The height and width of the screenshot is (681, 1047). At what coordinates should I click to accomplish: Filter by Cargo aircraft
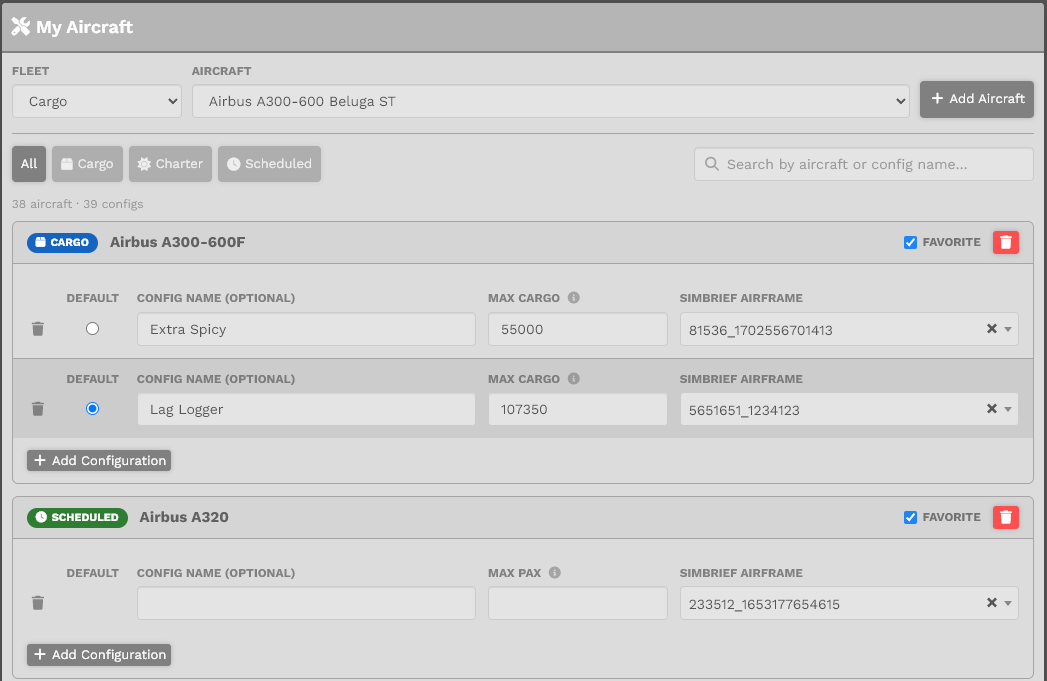pos(87,164)
